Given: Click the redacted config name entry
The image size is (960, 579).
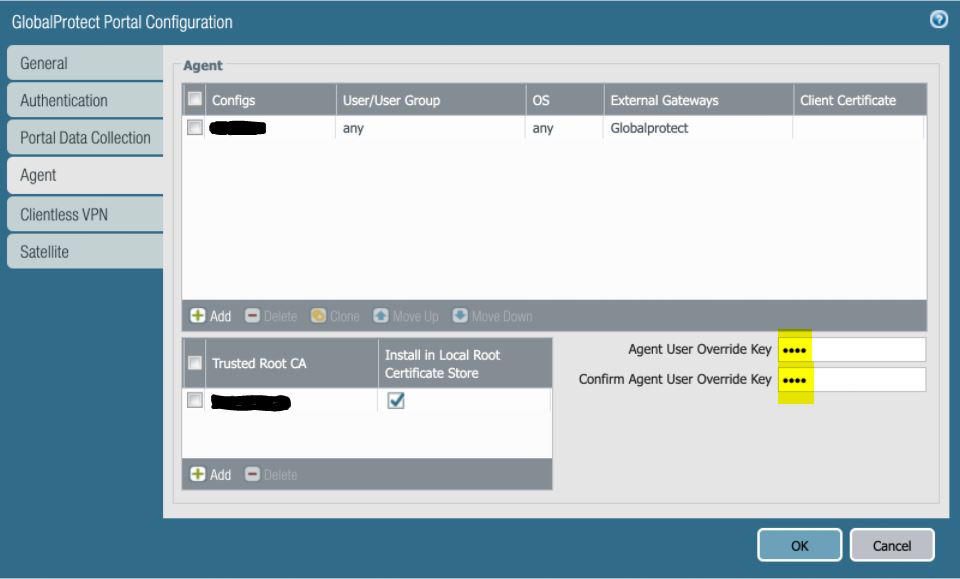Looking at the screenshot, I should tap(238, 128).
